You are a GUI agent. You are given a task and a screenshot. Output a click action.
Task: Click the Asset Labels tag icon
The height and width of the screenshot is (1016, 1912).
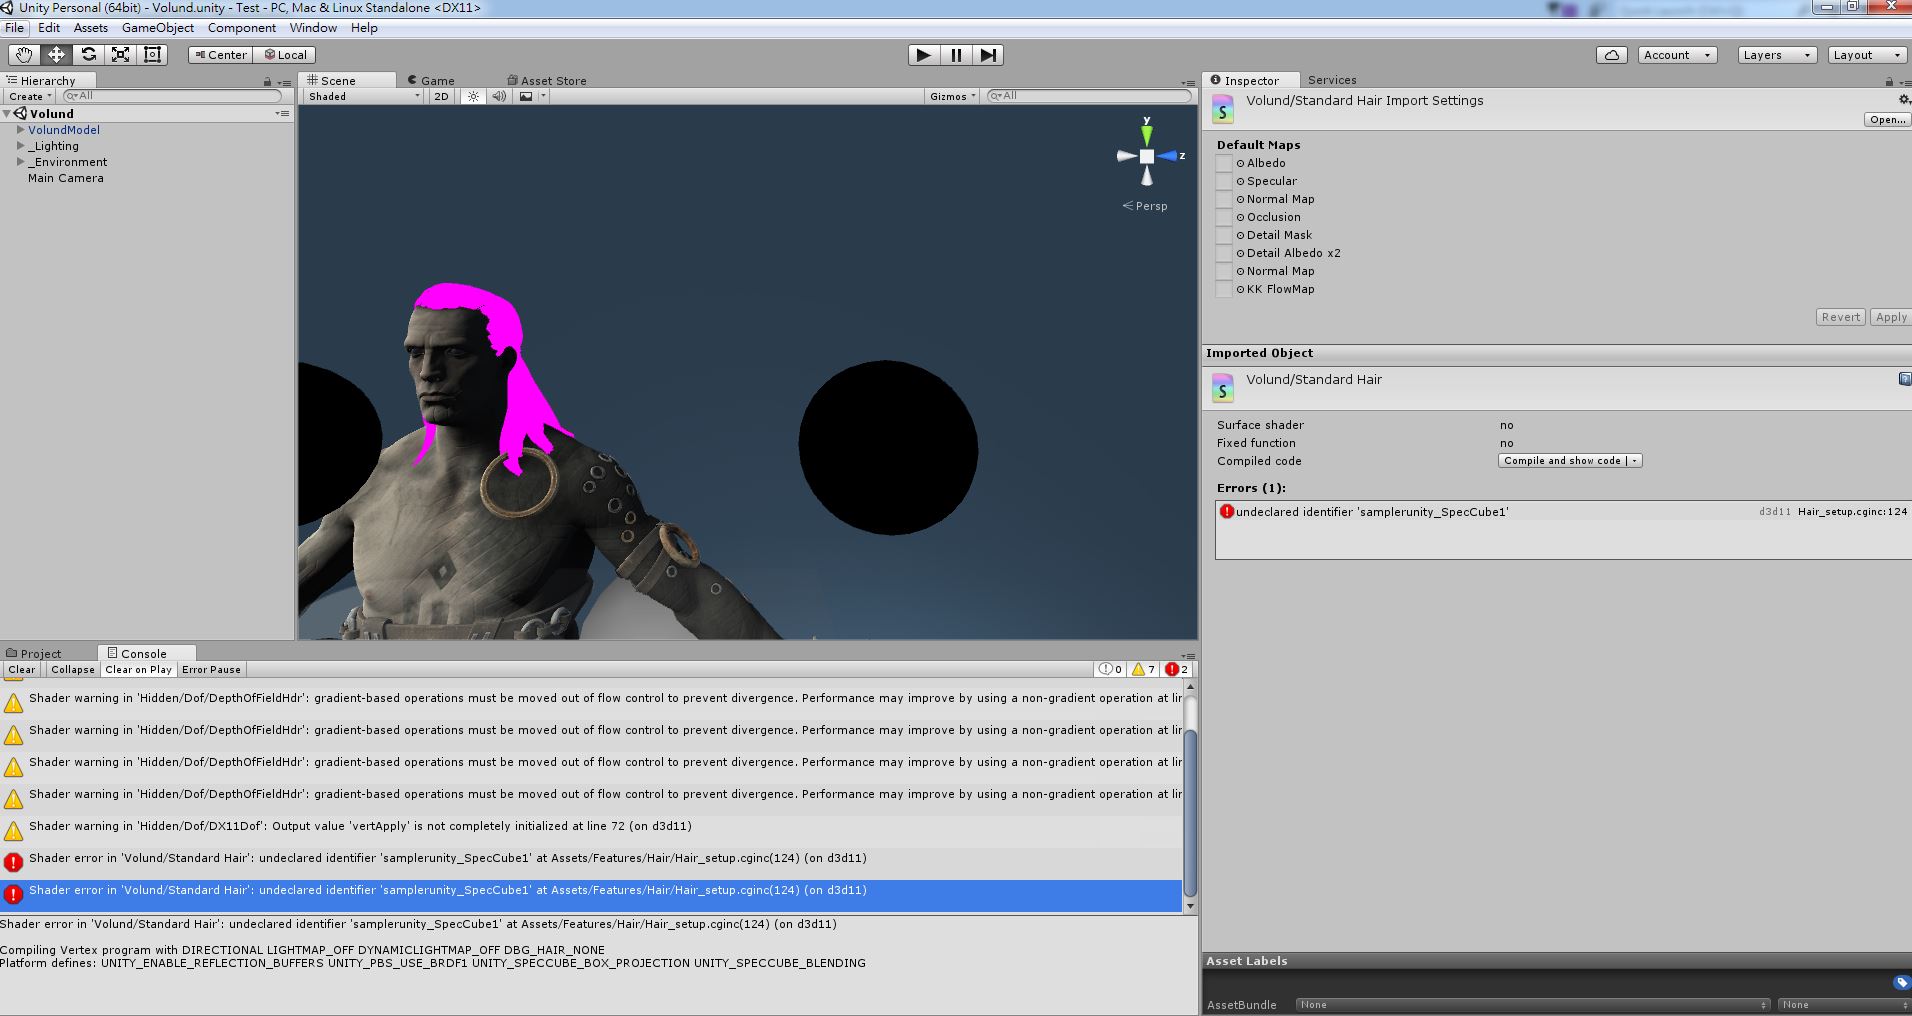pos(1901,983)
